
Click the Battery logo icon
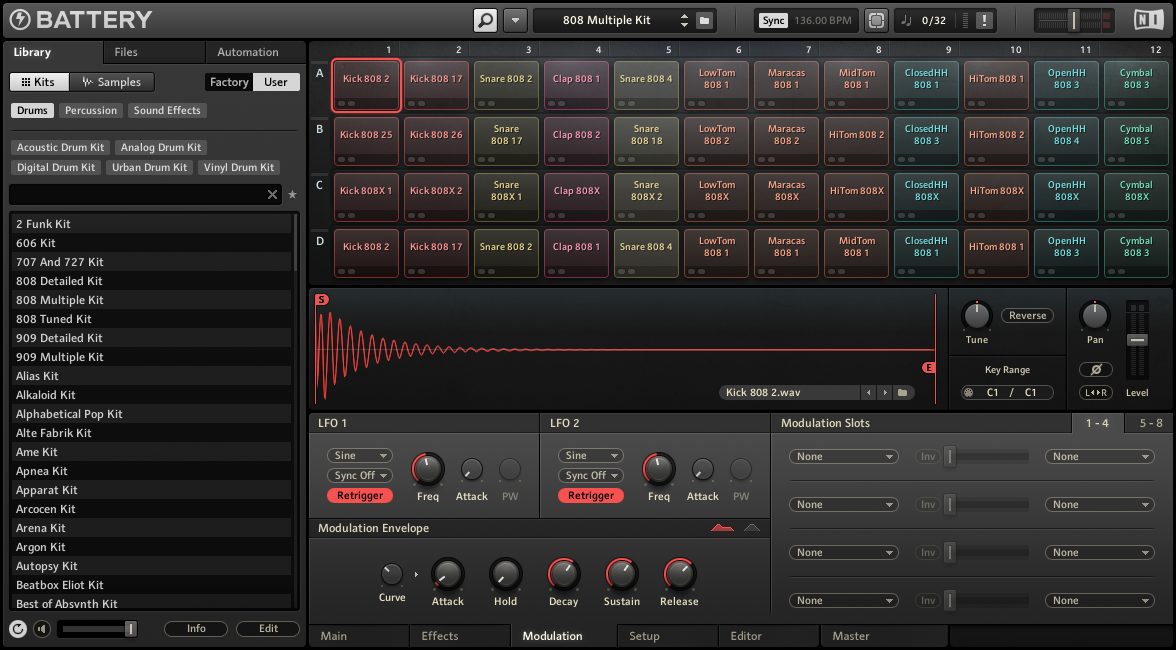[20, 19]
